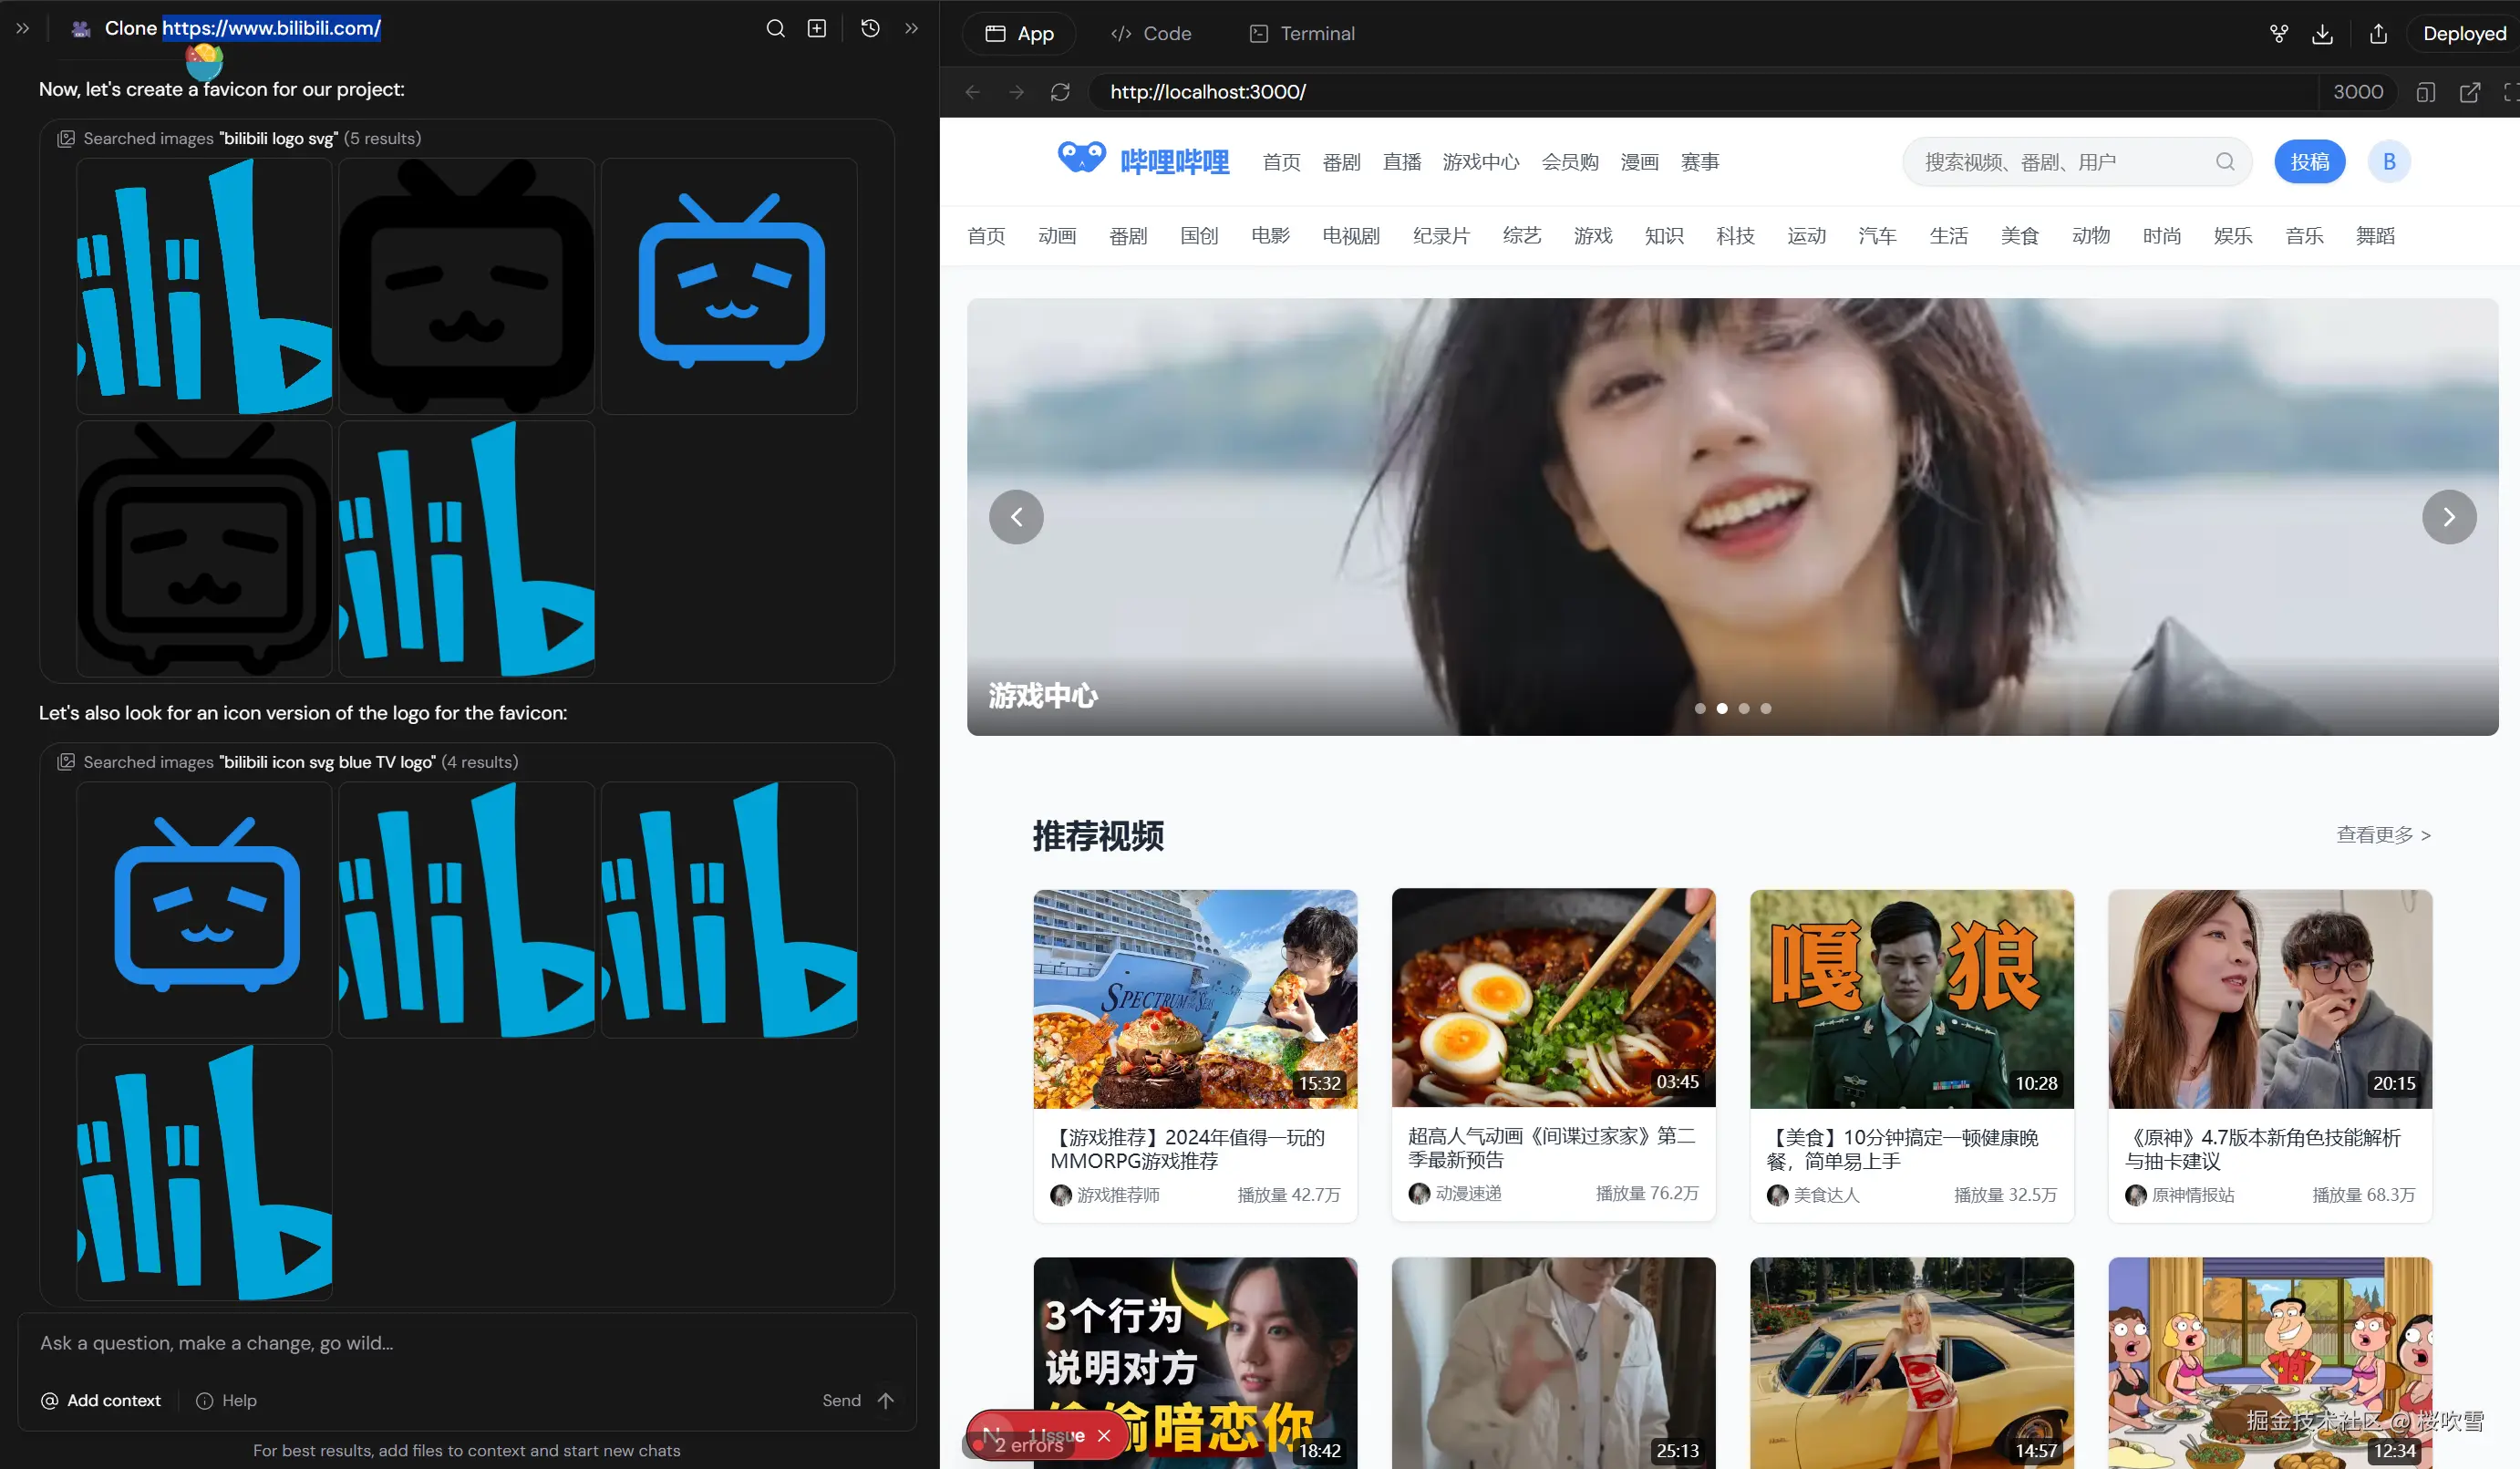The height and width of the screenshot is (1469, 2520).
Task: Open preview in new window icon
Action: [2469, 92]
